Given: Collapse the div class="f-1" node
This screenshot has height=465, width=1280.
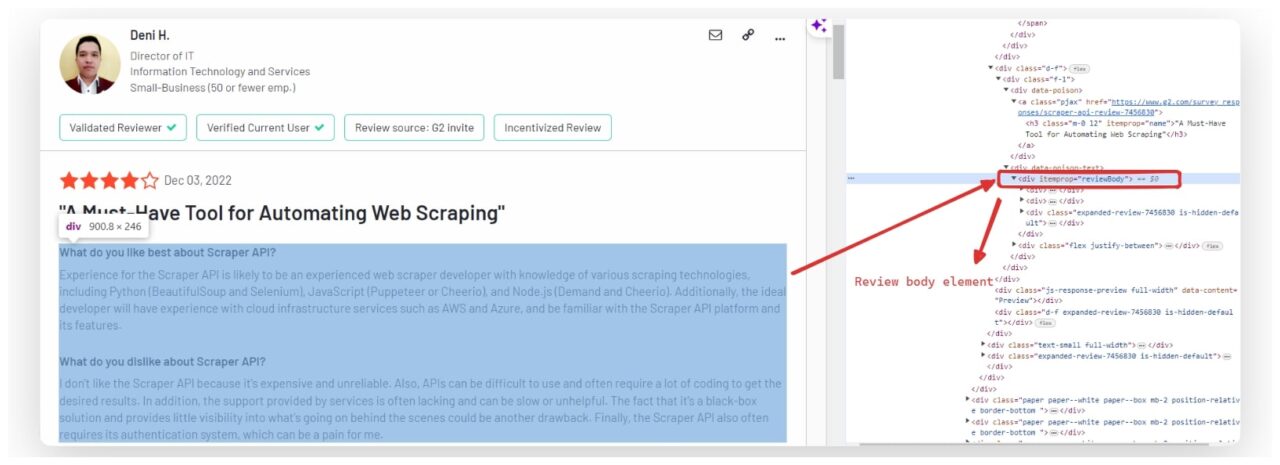Looking at the screenshot, I should (999, 78).
